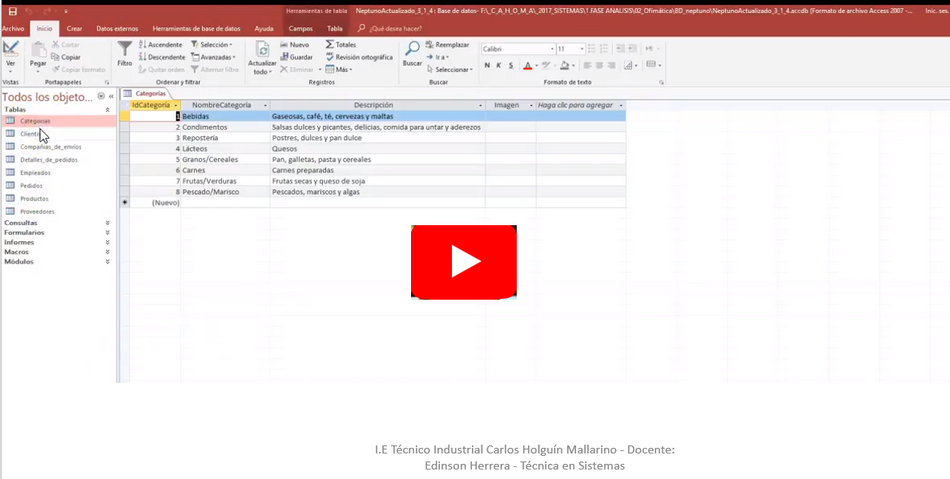The image size is (950, 479).
Task: Click the Nuevo record button
Action: (294, 45)
